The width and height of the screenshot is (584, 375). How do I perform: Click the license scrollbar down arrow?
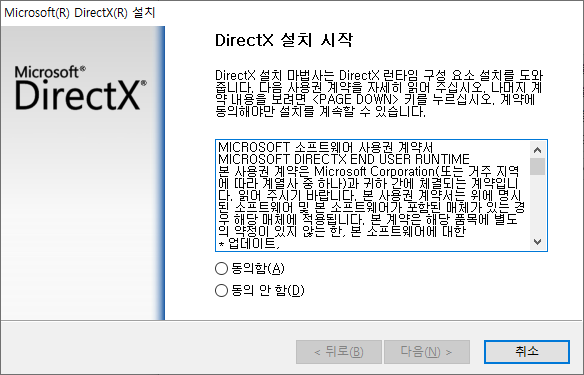(537, 242)
